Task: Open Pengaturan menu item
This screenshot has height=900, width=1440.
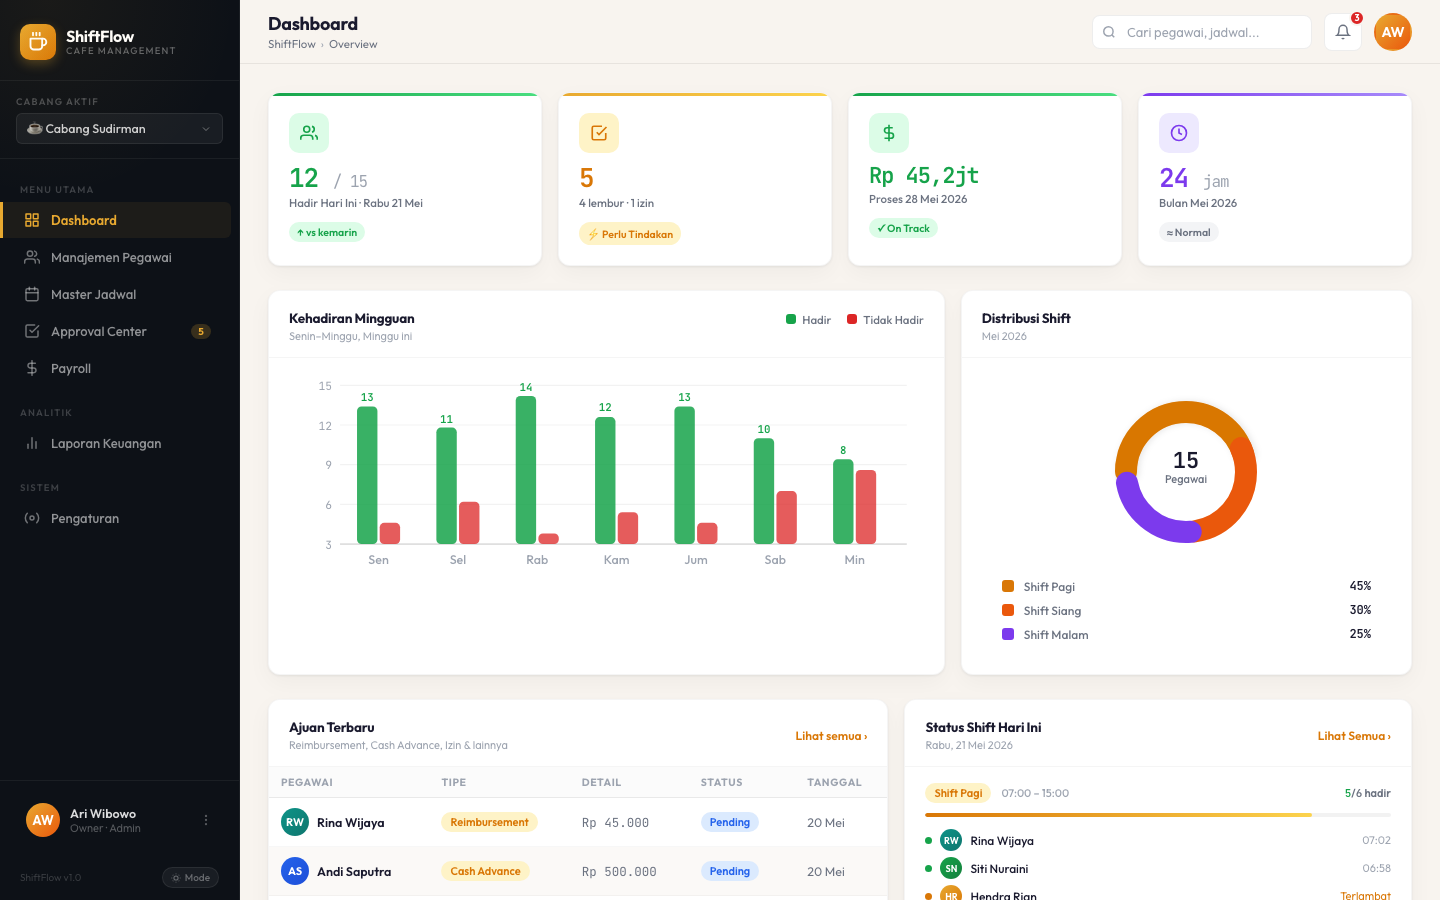Action: point(116,518)
